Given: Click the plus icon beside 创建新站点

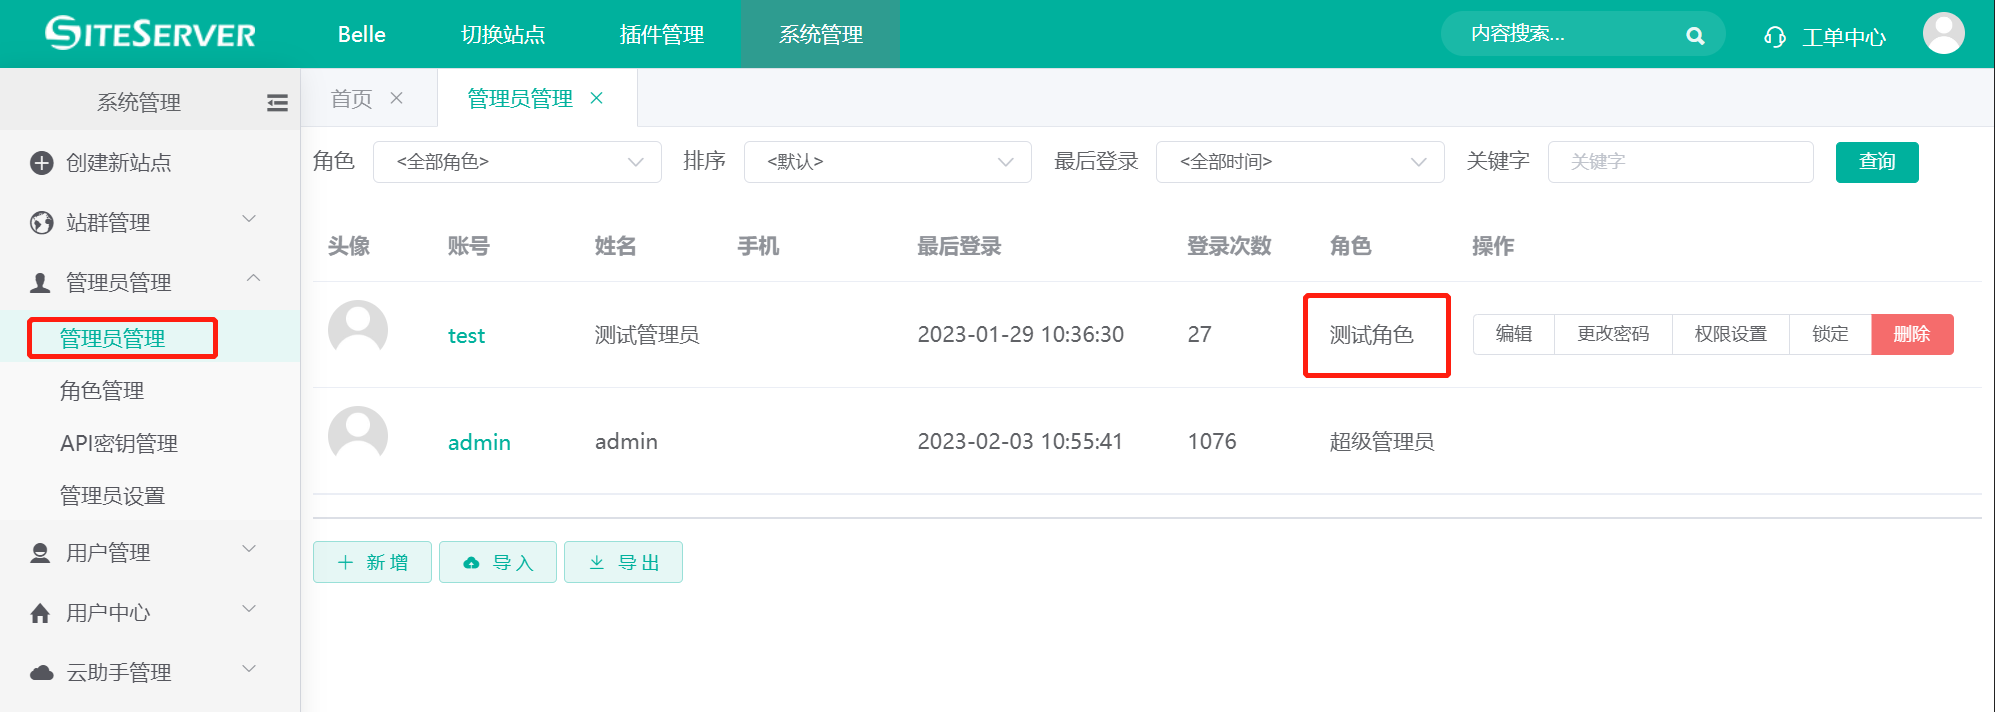Looking at the screenshot, I should coord(41,163).
